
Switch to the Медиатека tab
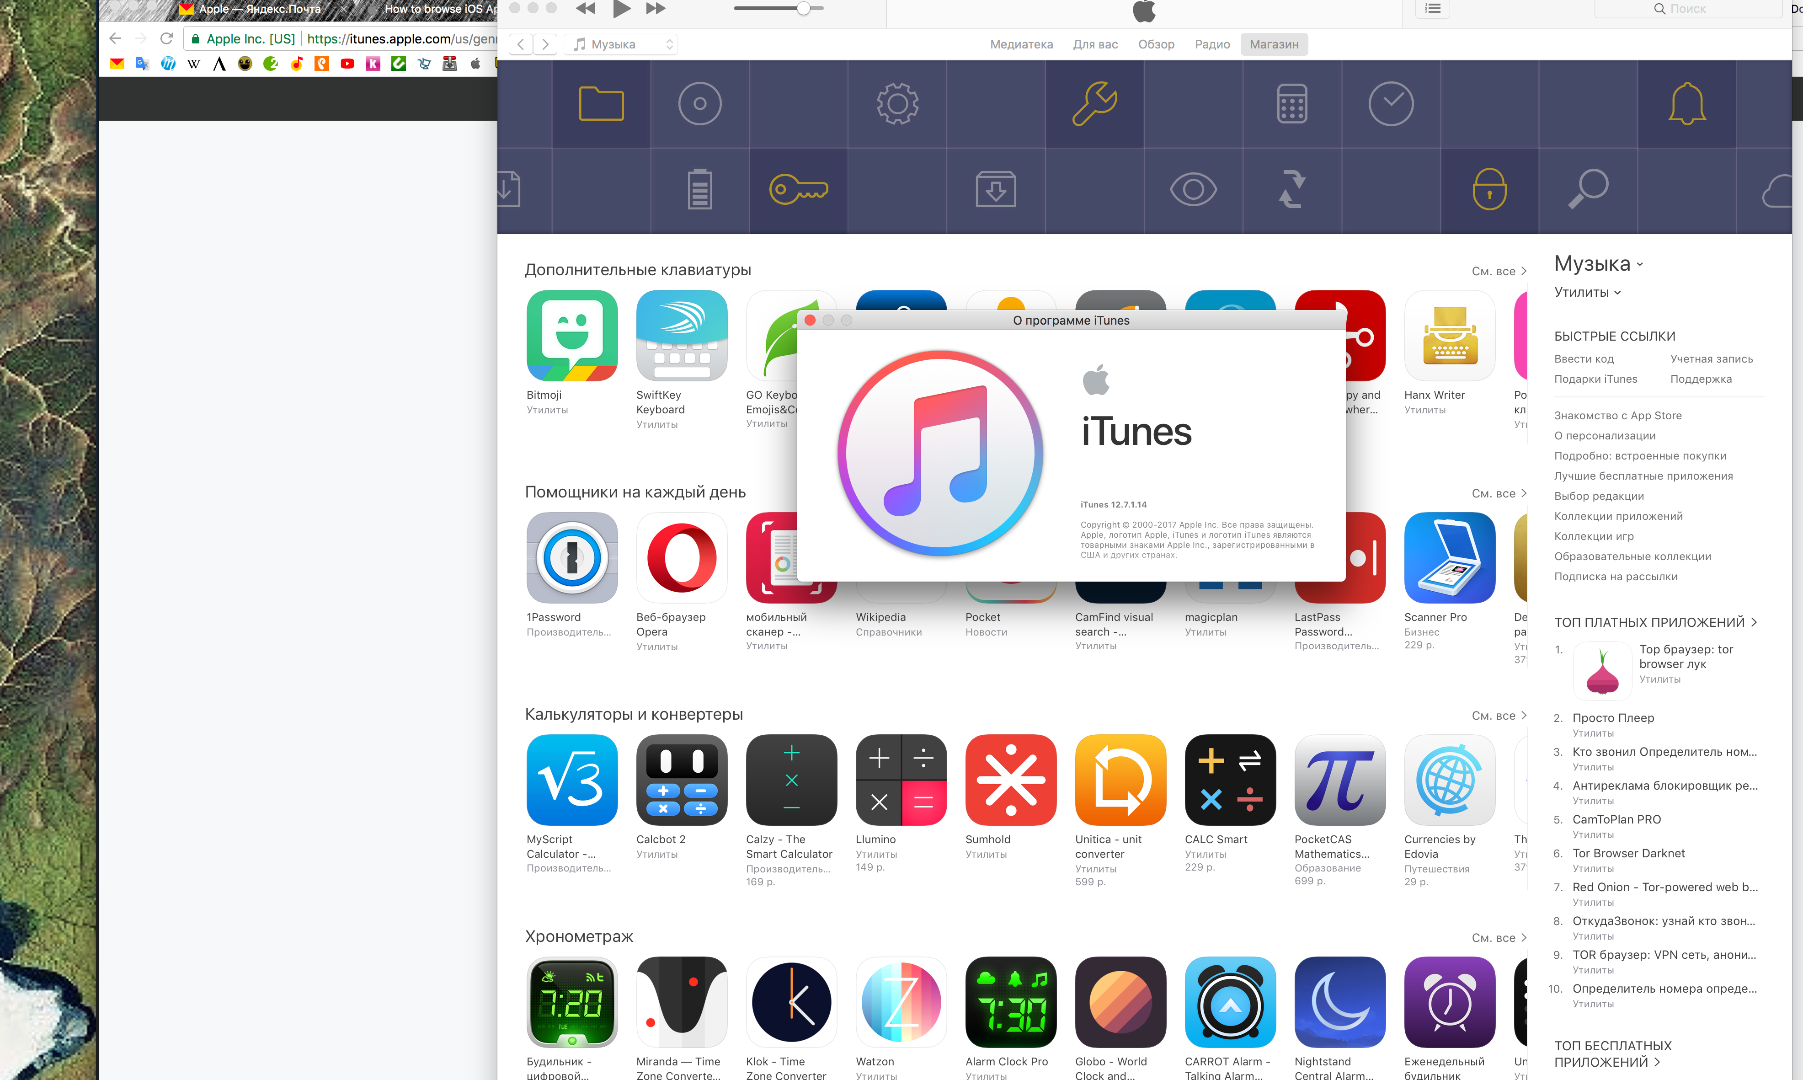(1021, 44)
